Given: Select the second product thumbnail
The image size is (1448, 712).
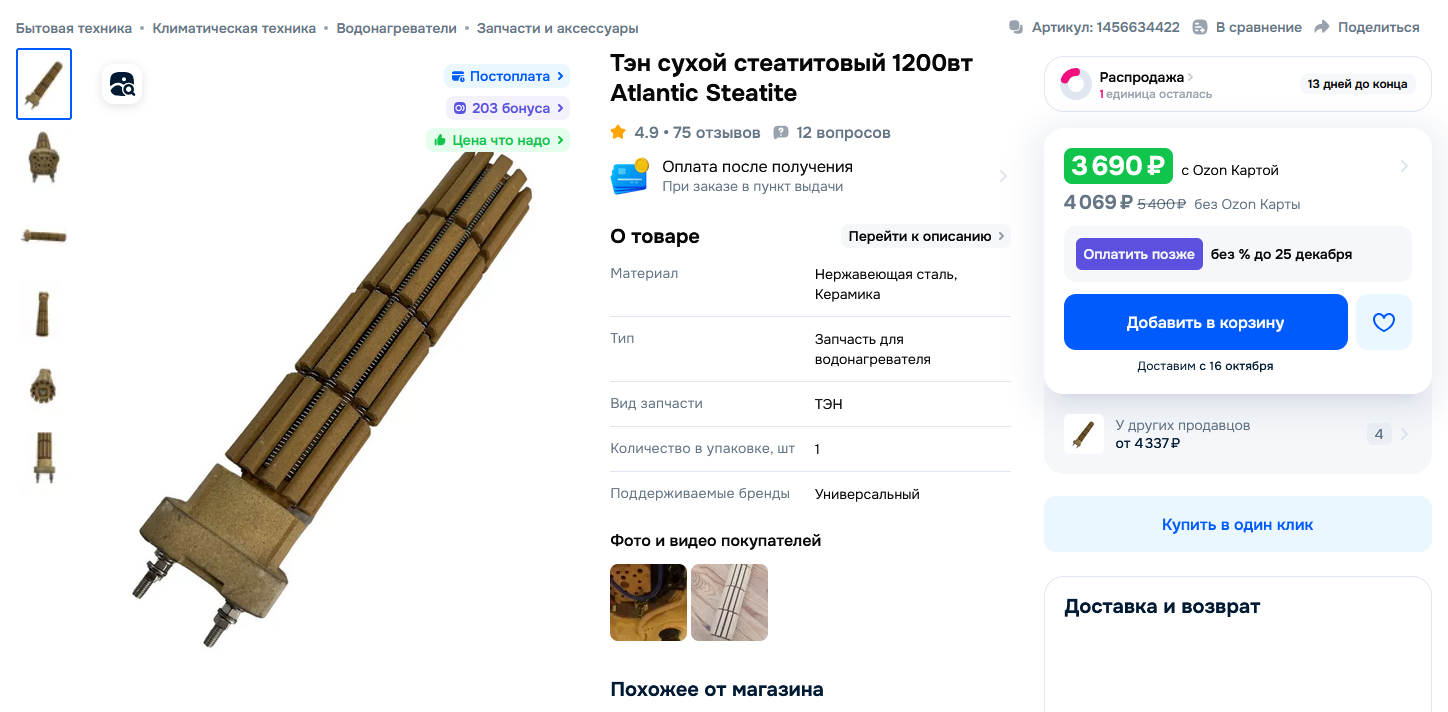Looking at the screenshot, I should pos(44,157).
